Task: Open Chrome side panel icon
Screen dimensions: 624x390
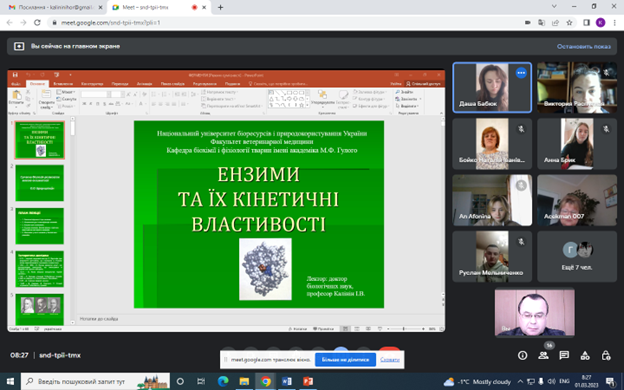Action: coord(586,23)
